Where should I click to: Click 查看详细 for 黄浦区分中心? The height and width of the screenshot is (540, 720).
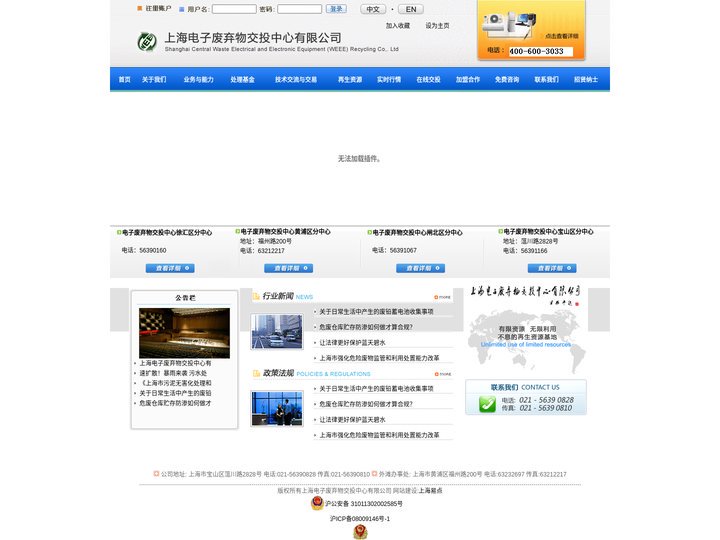click(x=288, y=268)
